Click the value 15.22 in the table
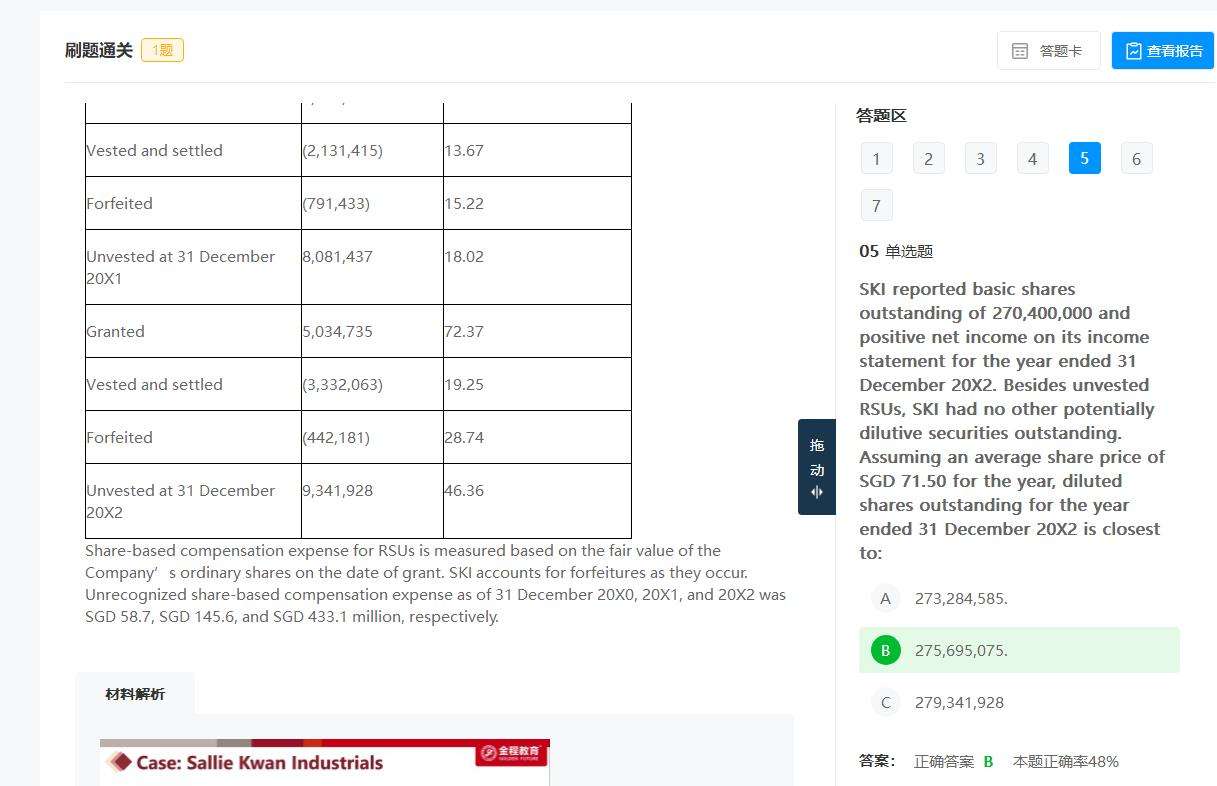 (x=464, y=203)
